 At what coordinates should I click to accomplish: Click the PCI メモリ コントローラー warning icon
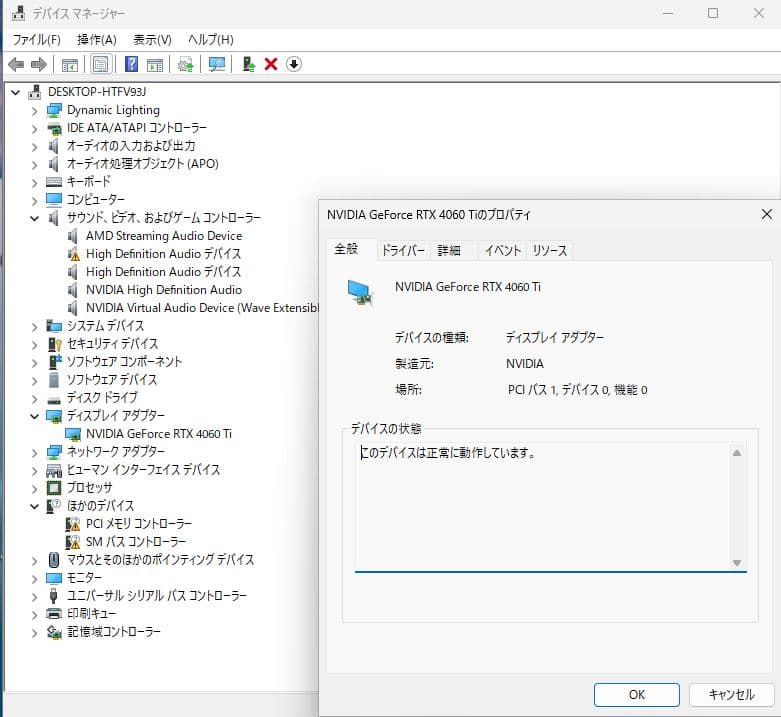[73, 524]
